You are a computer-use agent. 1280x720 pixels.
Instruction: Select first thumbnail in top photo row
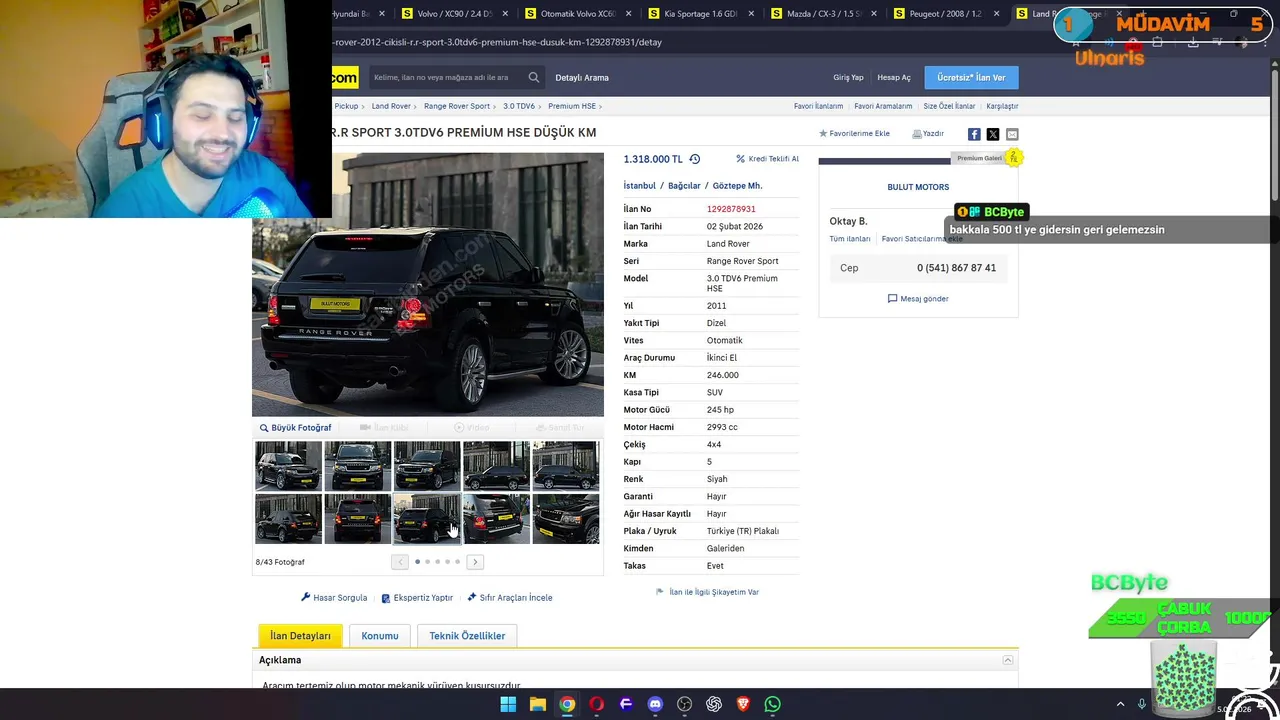point(288,466)
